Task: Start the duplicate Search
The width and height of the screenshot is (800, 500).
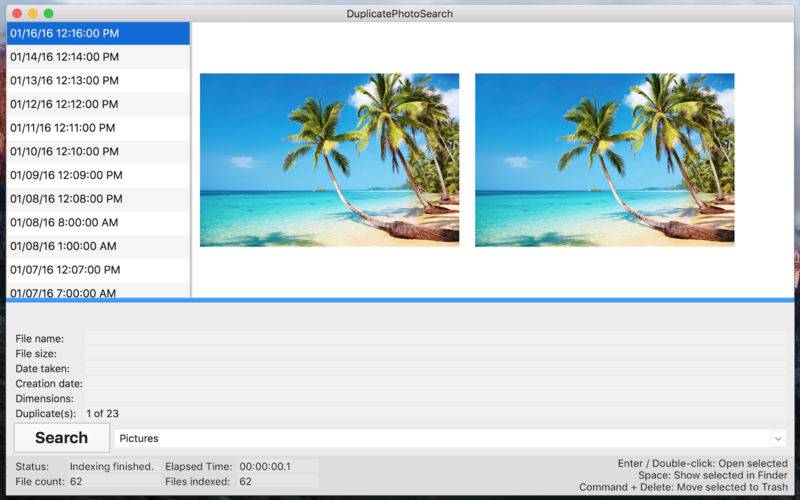Action: point(62,438)
